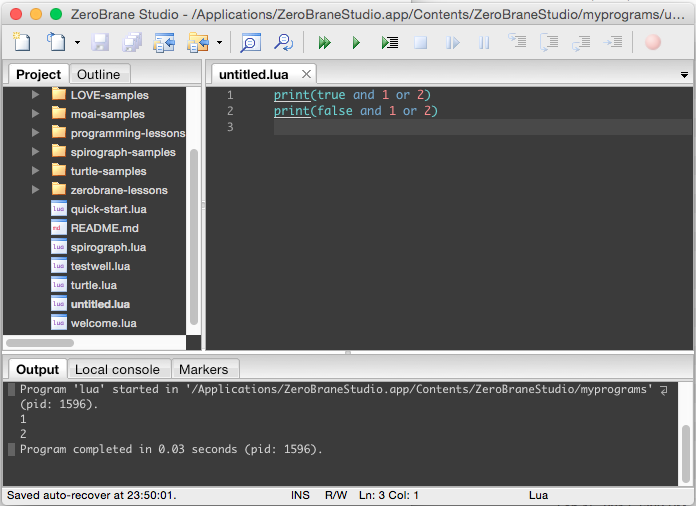Expand the turtle-samples folder arrow

coord(36,171)
